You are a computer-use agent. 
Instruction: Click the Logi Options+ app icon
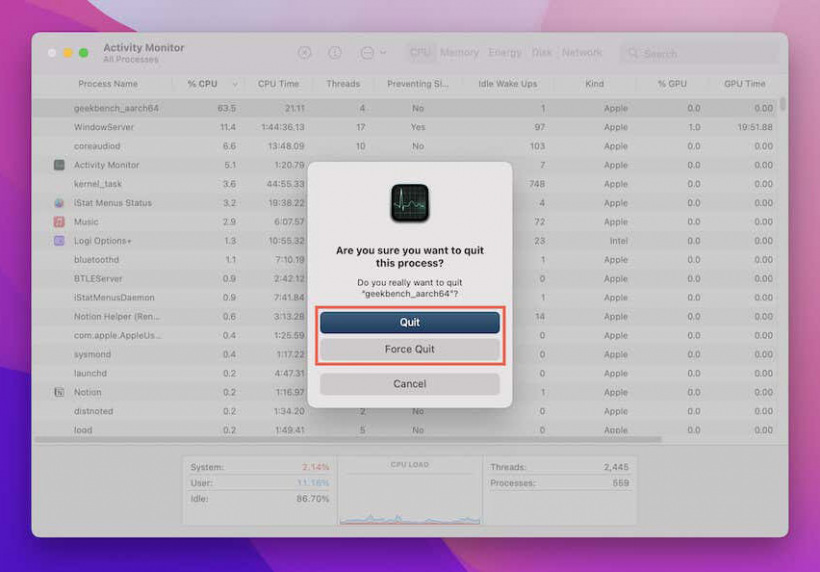59,241
